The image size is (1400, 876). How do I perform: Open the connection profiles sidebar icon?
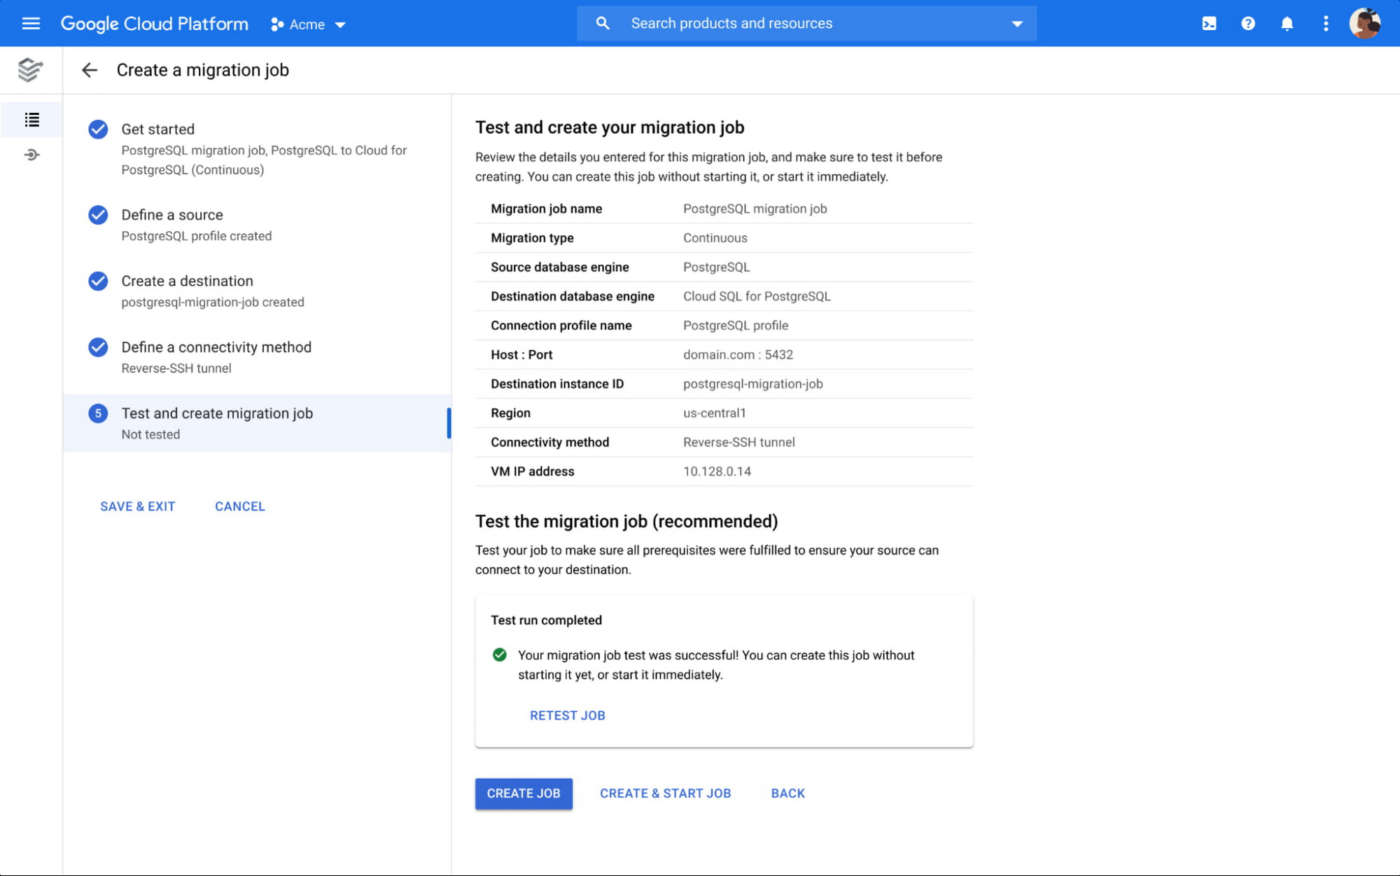point(32,155)
